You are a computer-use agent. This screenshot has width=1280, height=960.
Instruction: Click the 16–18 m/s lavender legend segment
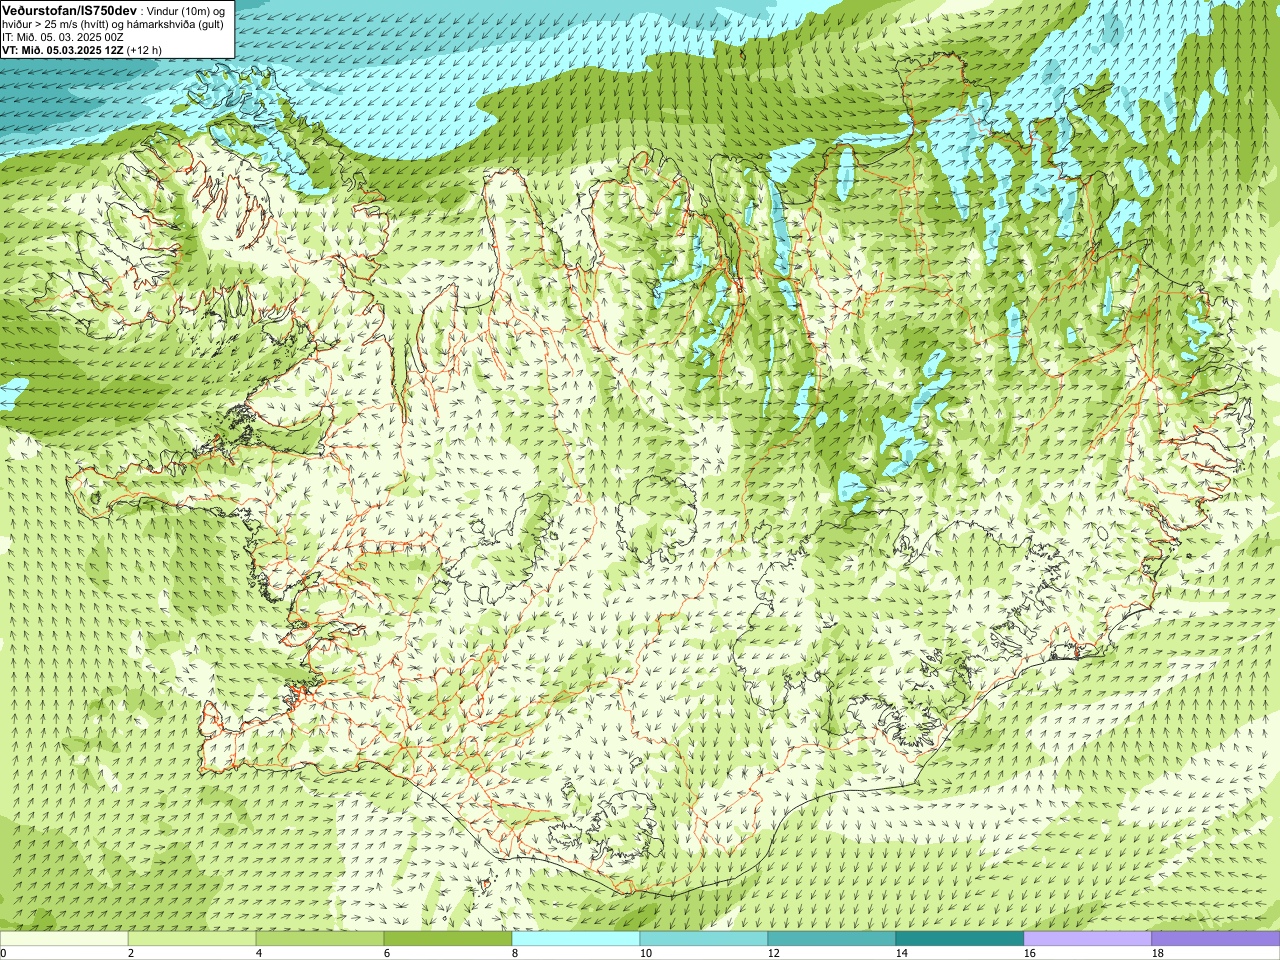1088,939
